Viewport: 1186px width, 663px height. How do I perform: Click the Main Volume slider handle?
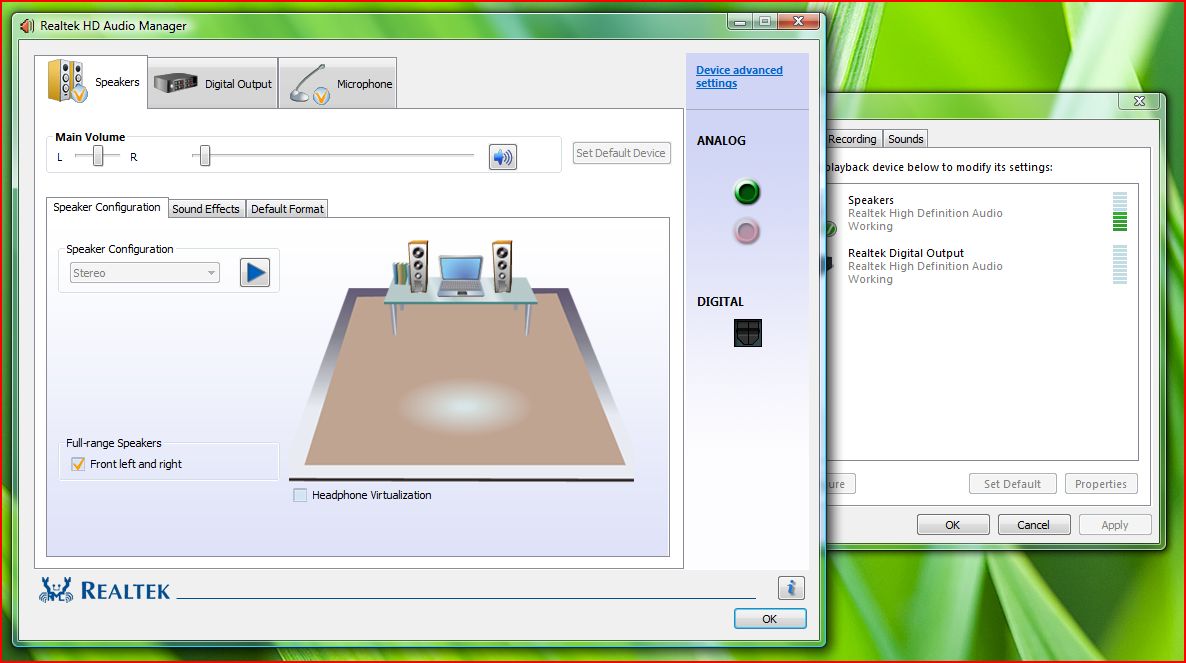point(205,156)
